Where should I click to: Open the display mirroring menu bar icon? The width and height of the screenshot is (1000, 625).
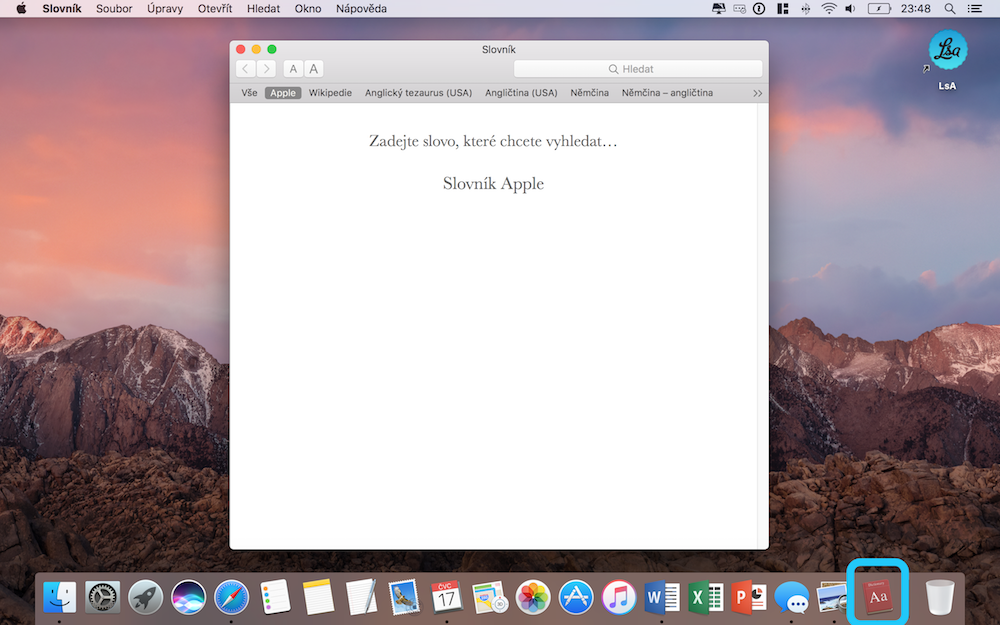(x=718, y=9)
